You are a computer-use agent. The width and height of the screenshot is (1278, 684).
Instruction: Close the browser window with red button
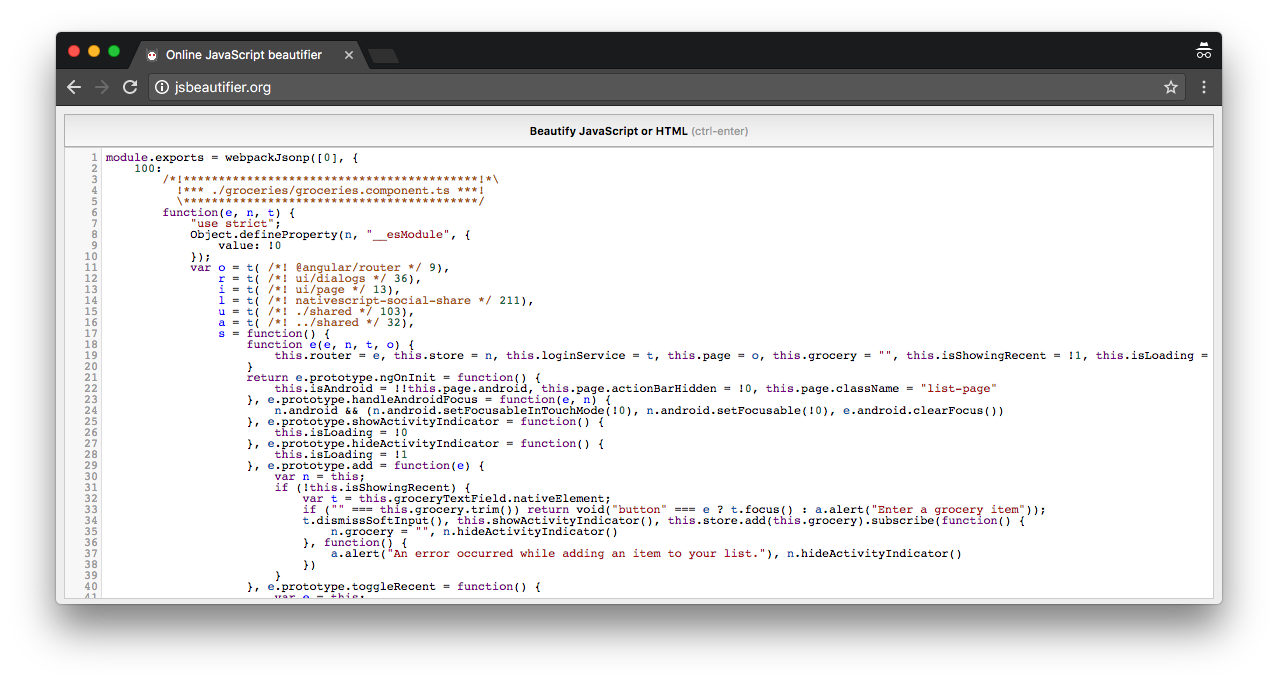coord(74,51)
